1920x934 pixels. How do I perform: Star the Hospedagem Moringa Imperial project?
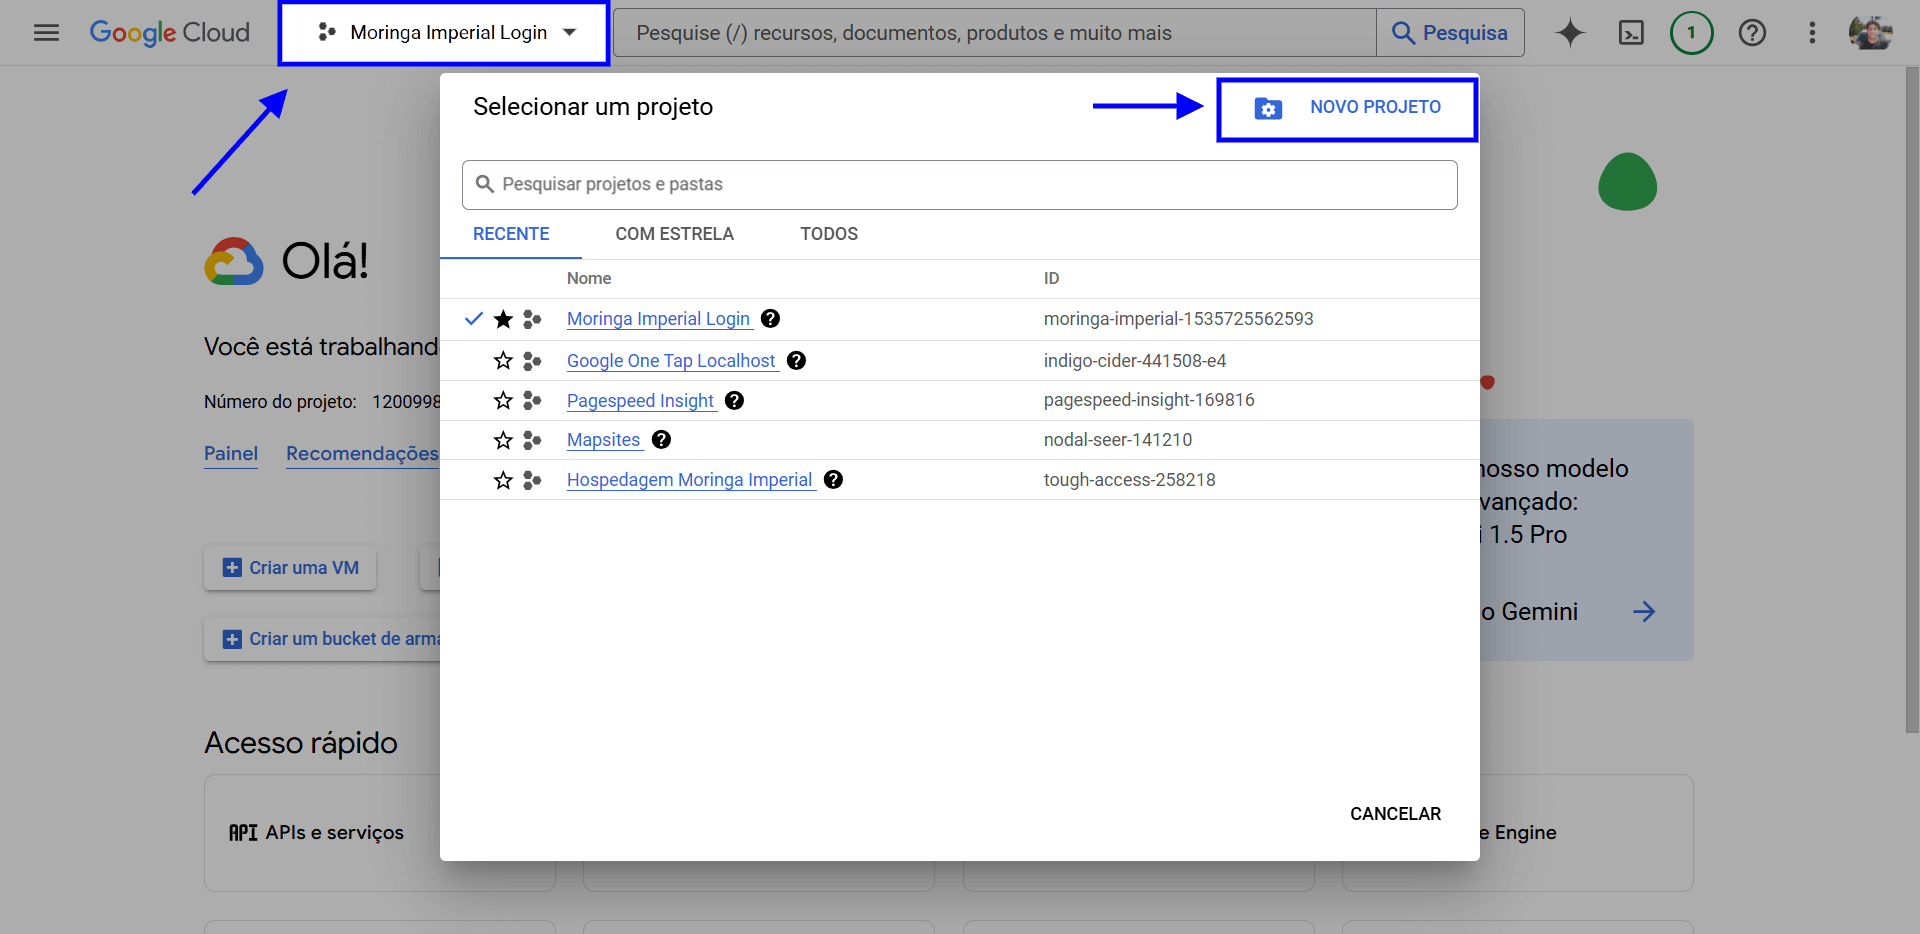click(503, 480)
